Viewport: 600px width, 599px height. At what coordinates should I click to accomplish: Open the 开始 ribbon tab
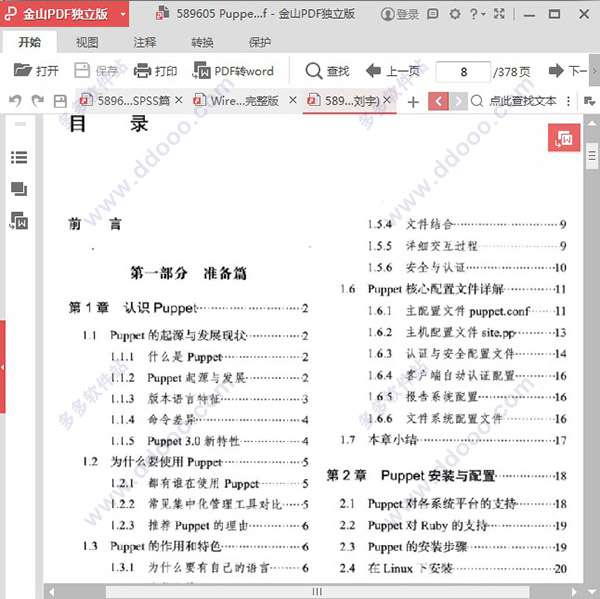29,42
